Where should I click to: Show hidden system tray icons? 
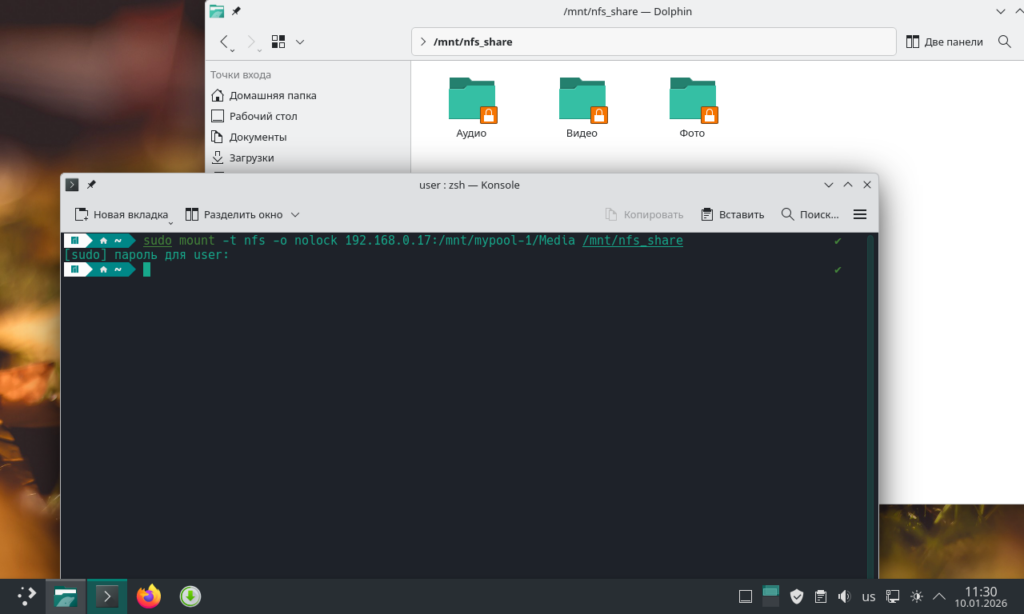939,596
